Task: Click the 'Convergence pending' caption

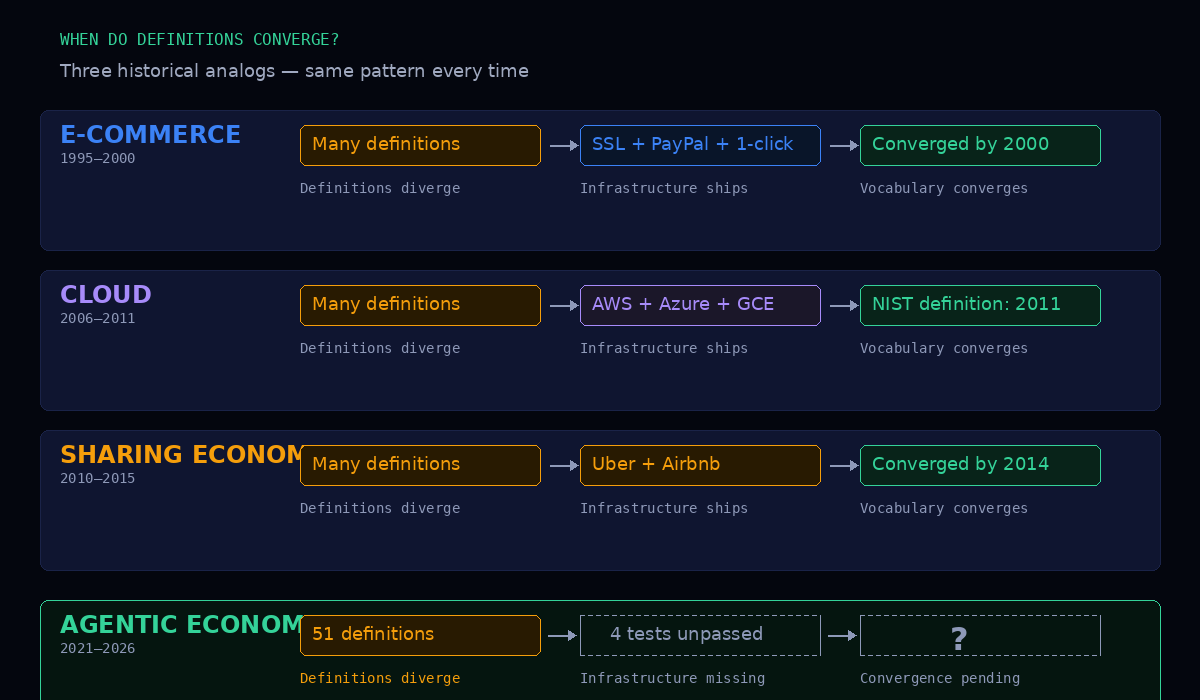Action: [940, 678]
